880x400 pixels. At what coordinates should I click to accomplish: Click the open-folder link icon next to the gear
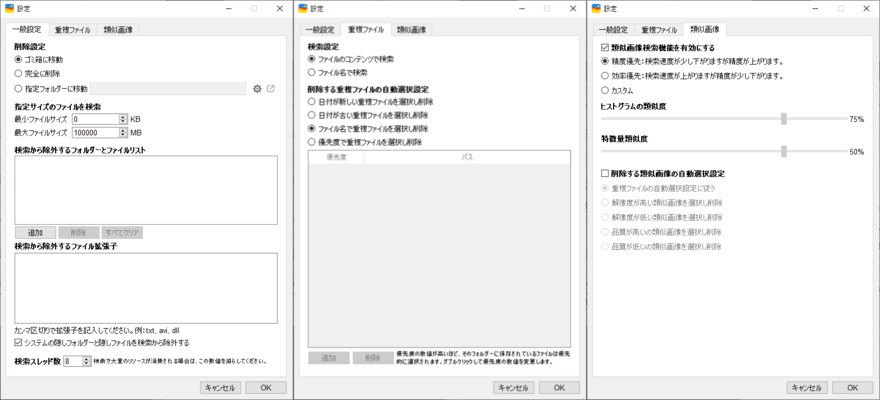point(271,89)
